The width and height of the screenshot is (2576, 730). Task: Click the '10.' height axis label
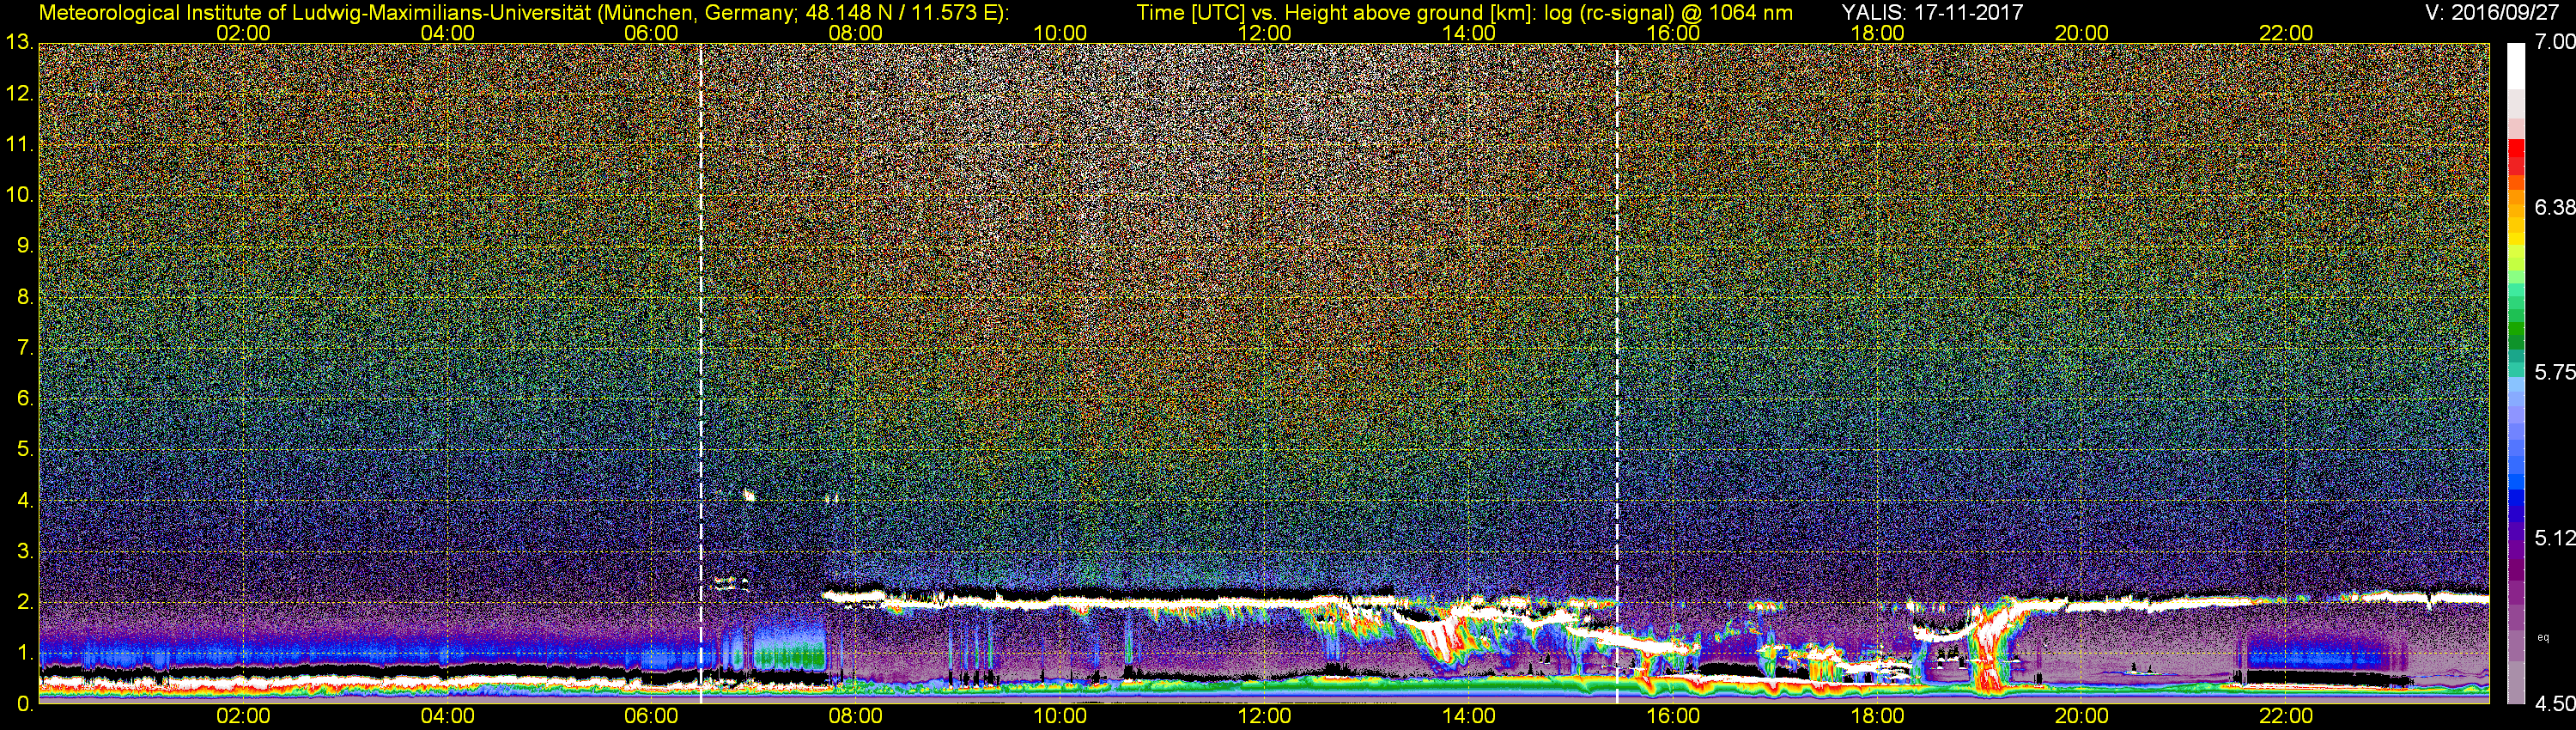click(x=20, y=195)
